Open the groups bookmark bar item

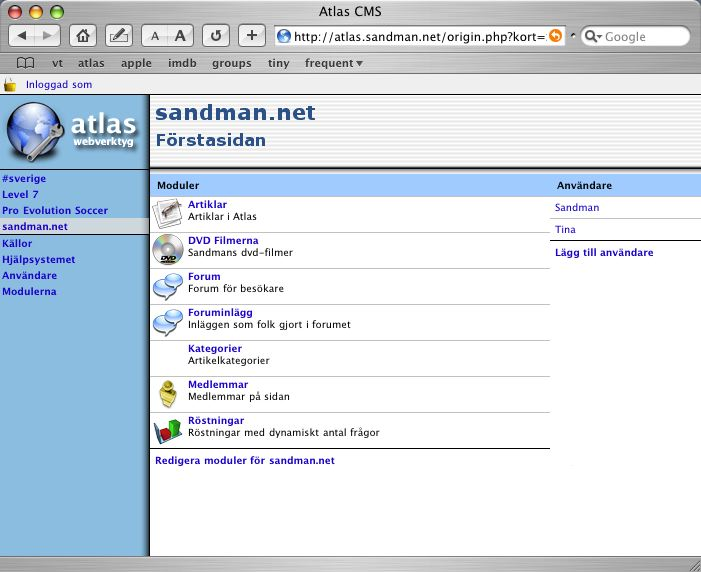231,63
